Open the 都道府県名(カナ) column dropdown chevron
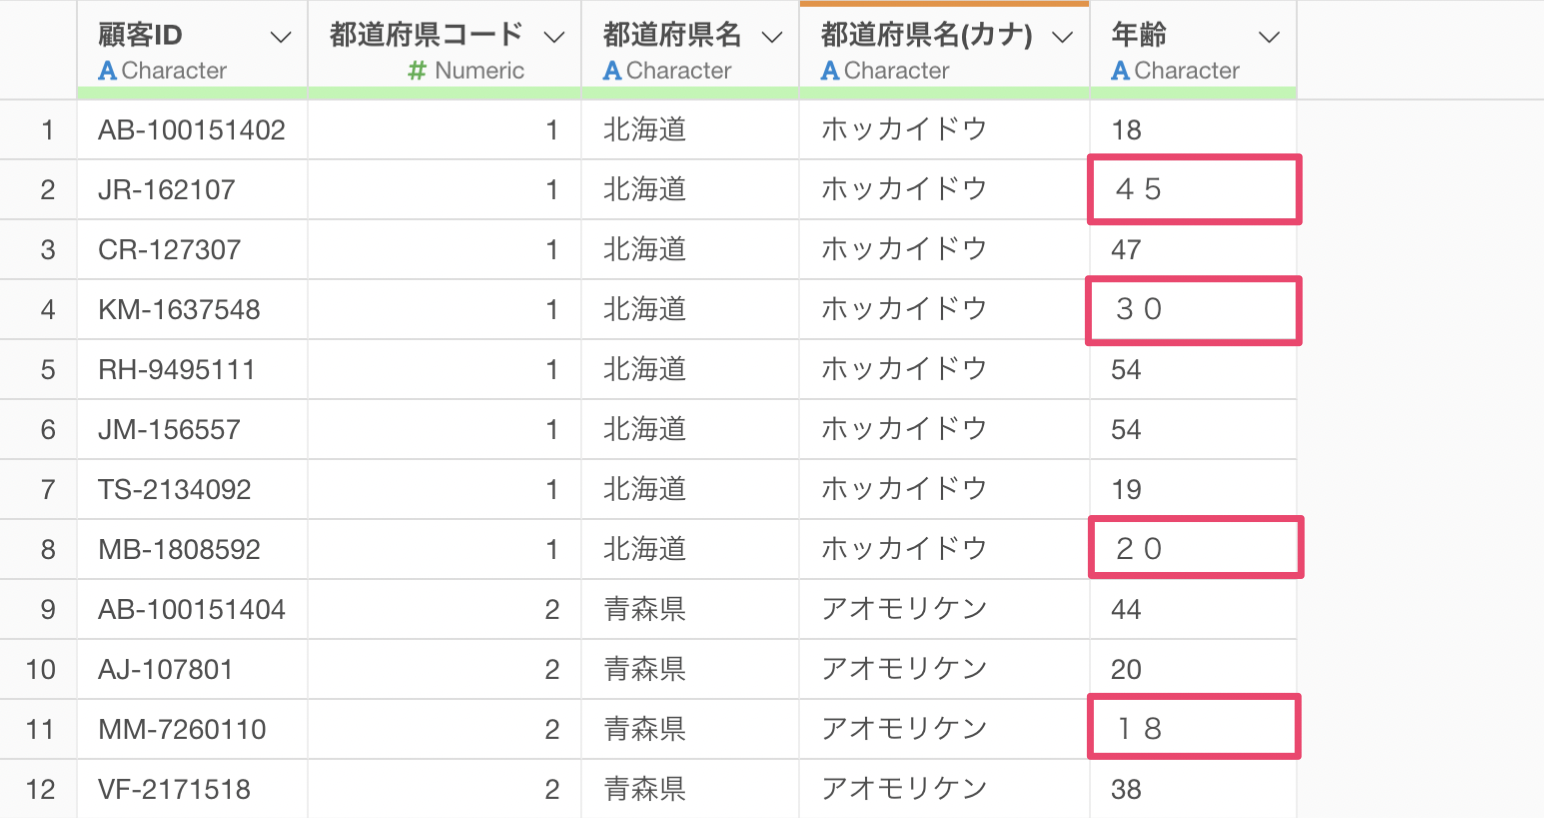This screenshot has height=818, width=1544. (x=1063, y=38)
